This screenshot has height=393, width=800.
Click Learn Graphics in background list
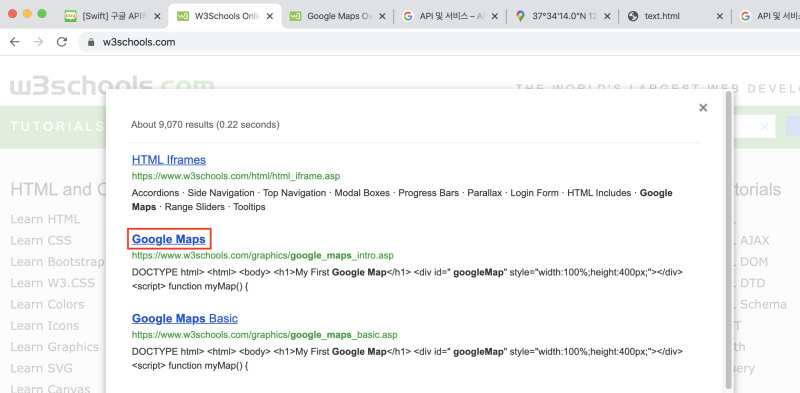(x=55, y=347)
